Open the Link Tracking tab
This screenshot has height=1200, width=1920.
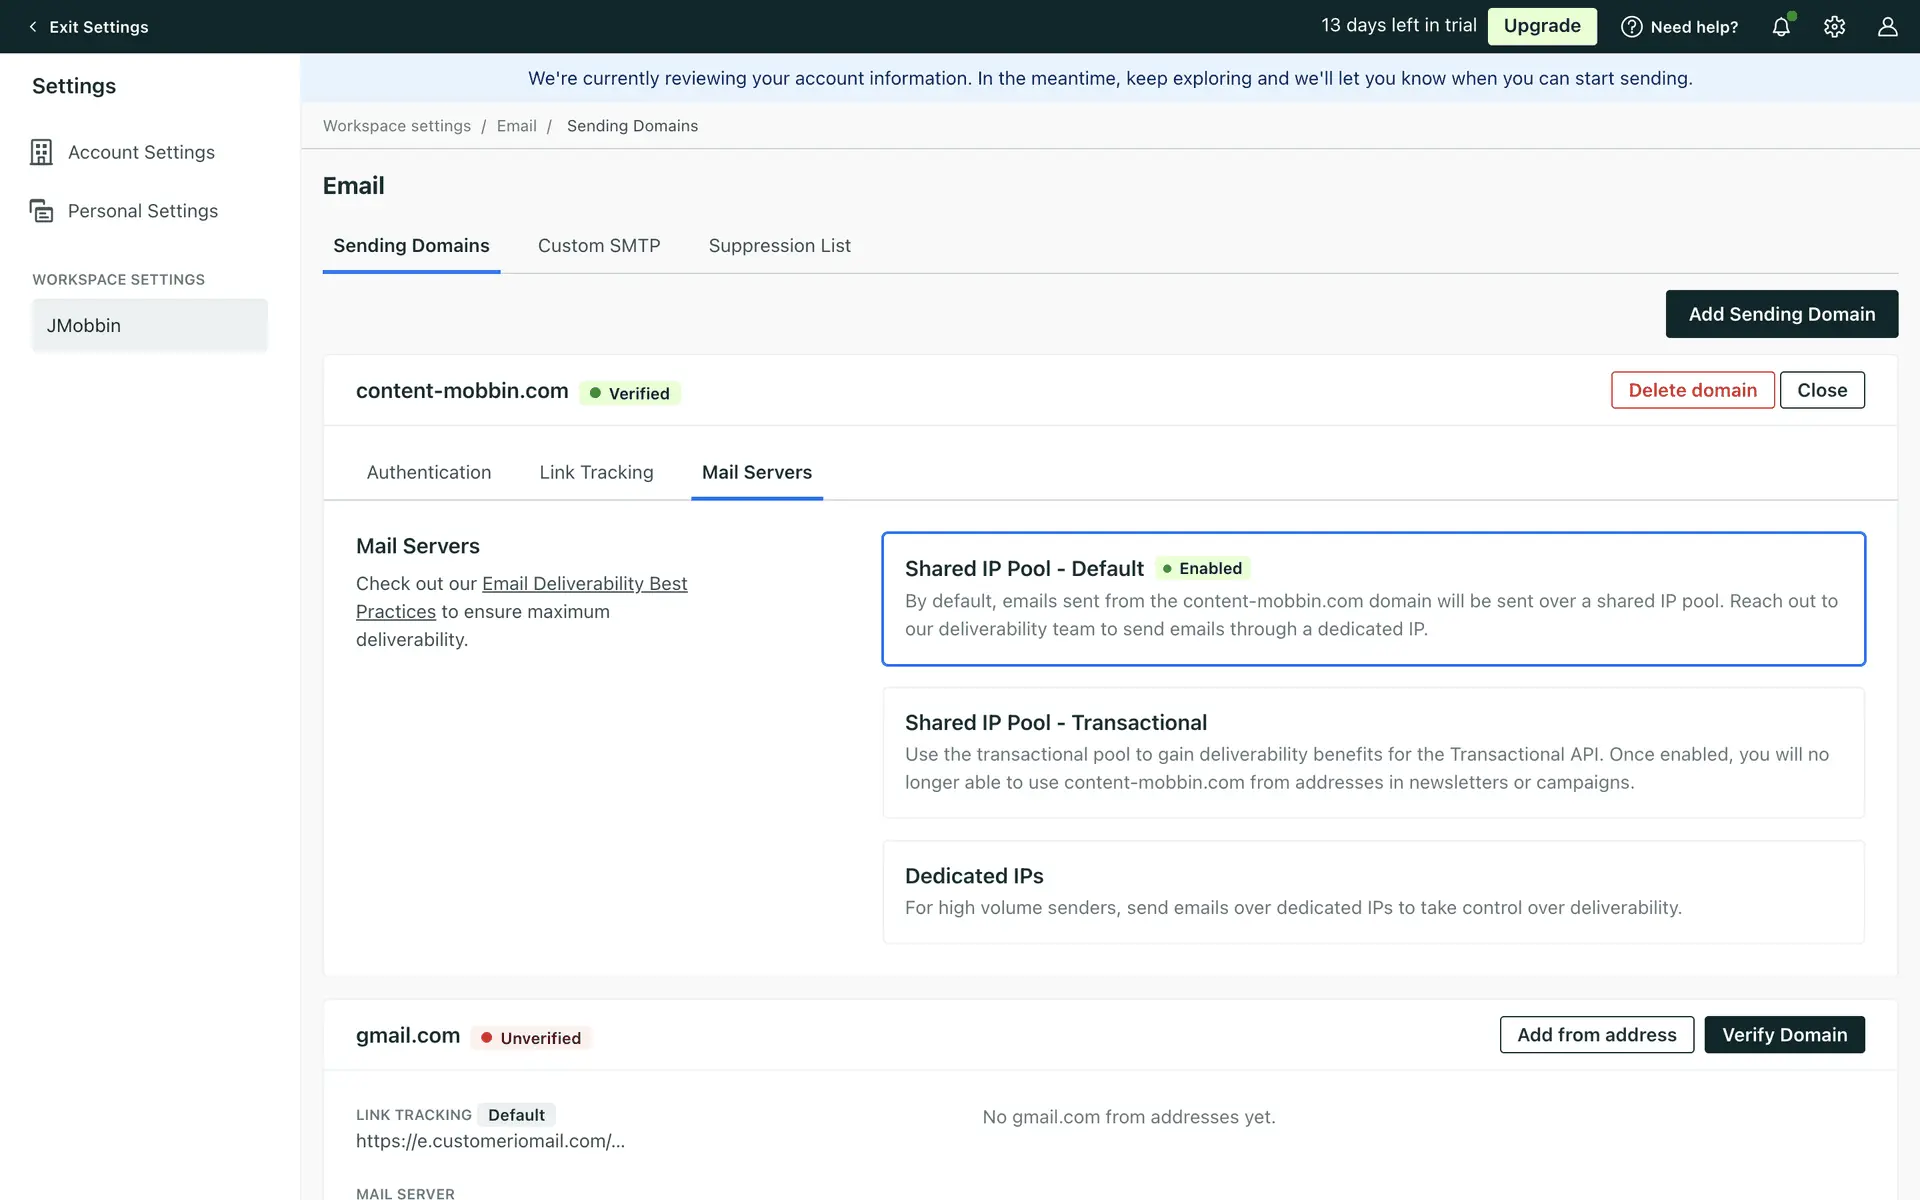(x=596, y=472)
